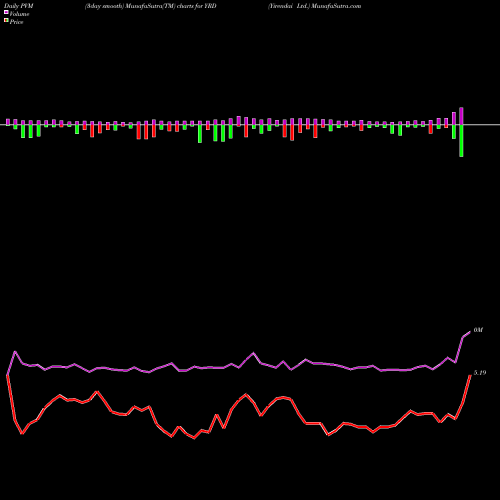Image resolution: width=500 pixels, height=500 pixels.
Task: Click the 'Volume' legend label
Action: pyautogui.click(x=19, y=14)
